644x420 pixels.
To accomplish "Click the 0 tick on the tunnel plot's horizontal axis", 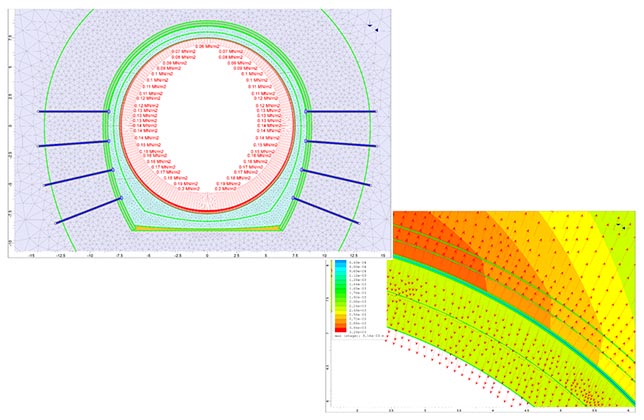I will point(207,255).
